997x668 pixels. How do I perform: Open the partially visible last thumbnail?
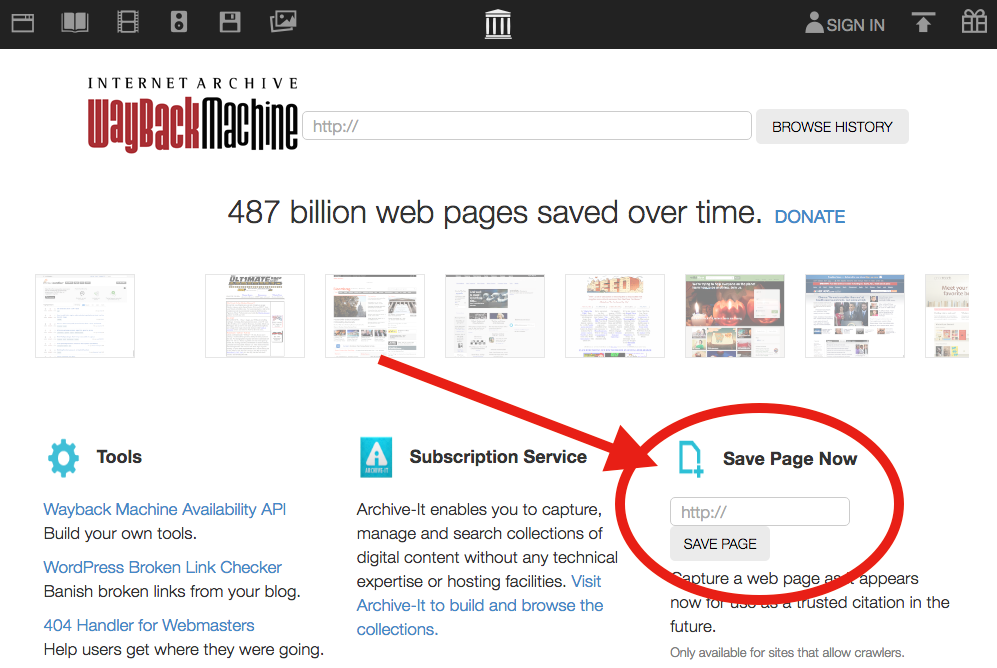947,316
